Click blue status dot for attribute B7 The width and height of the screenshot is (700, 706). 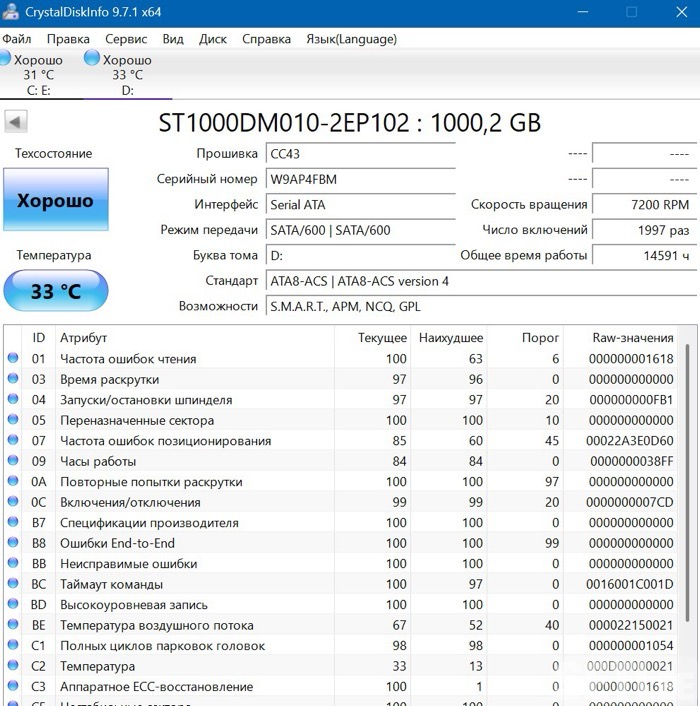point(13,522)
